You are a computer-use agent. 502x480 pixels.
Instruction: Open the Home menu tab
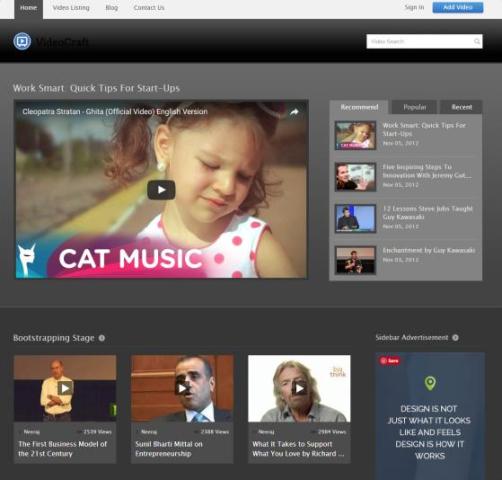tap(28, 9)
